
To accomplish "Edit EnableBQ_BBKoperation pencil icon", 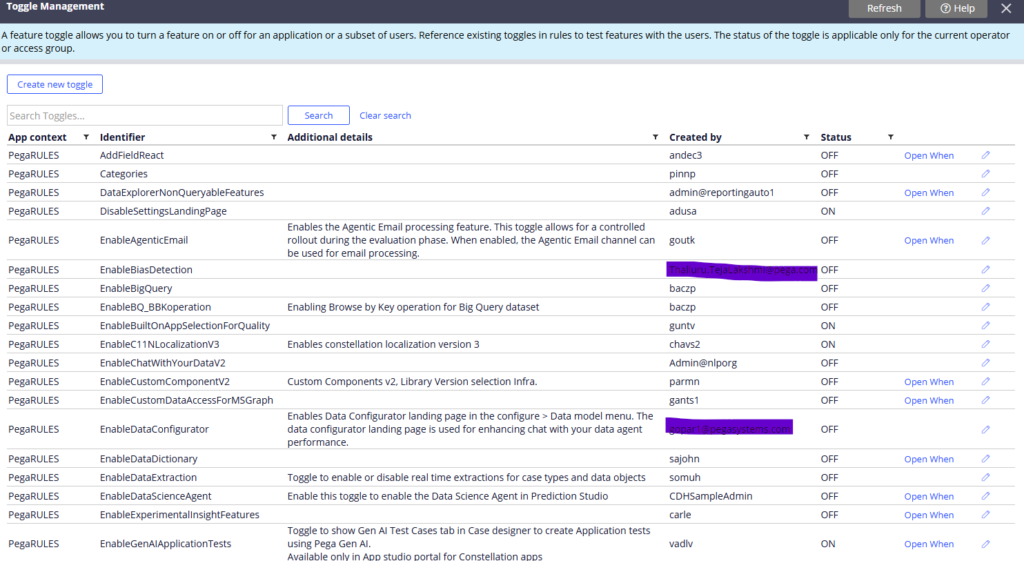I will [x=985, y=307].
